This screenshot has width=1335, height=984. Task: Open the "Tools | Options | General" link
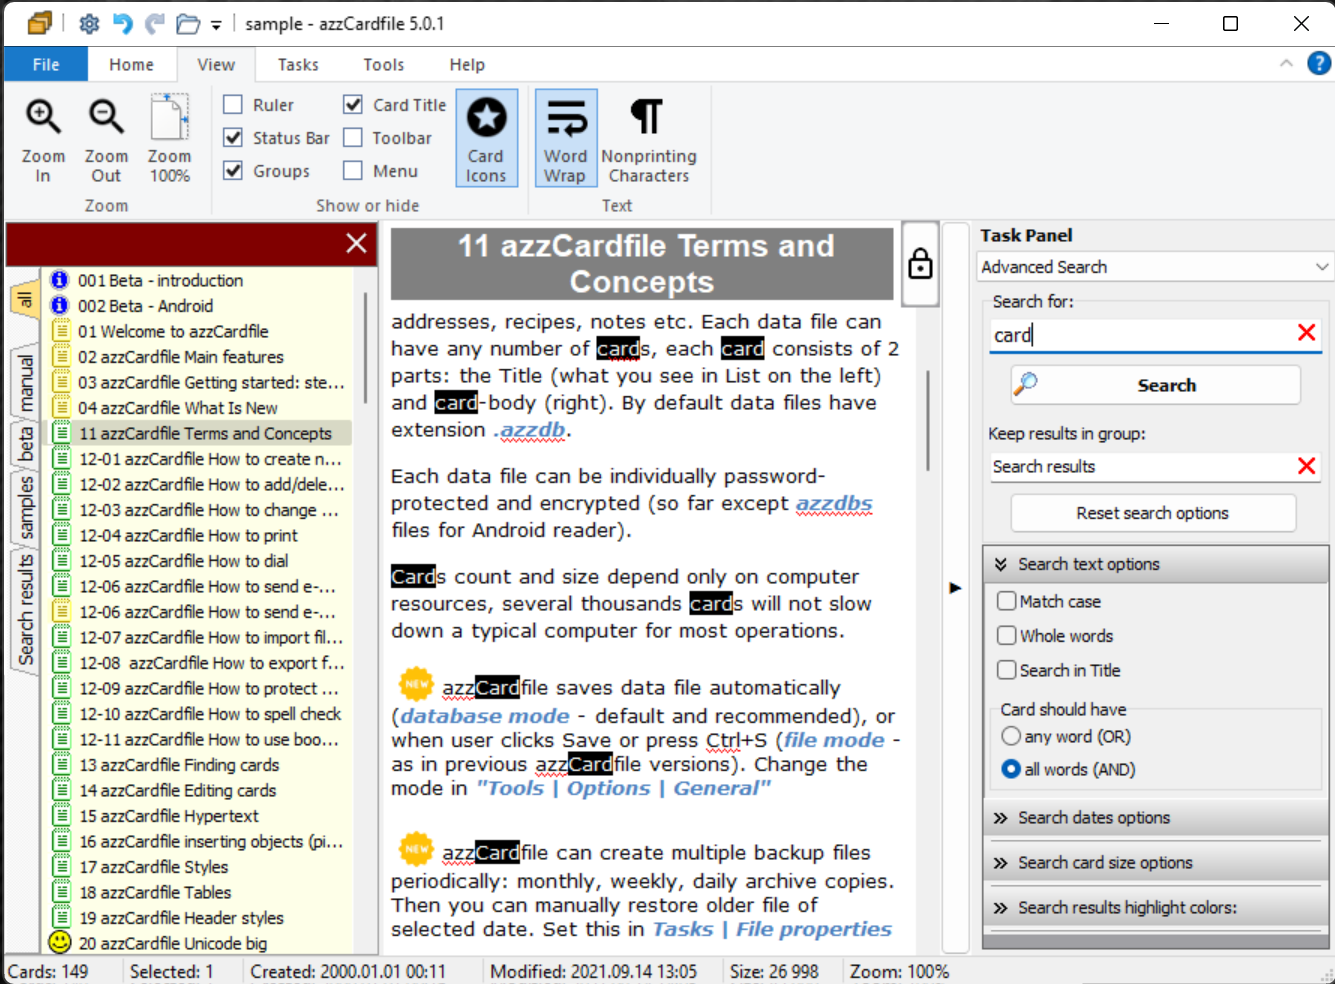point(624,788)
